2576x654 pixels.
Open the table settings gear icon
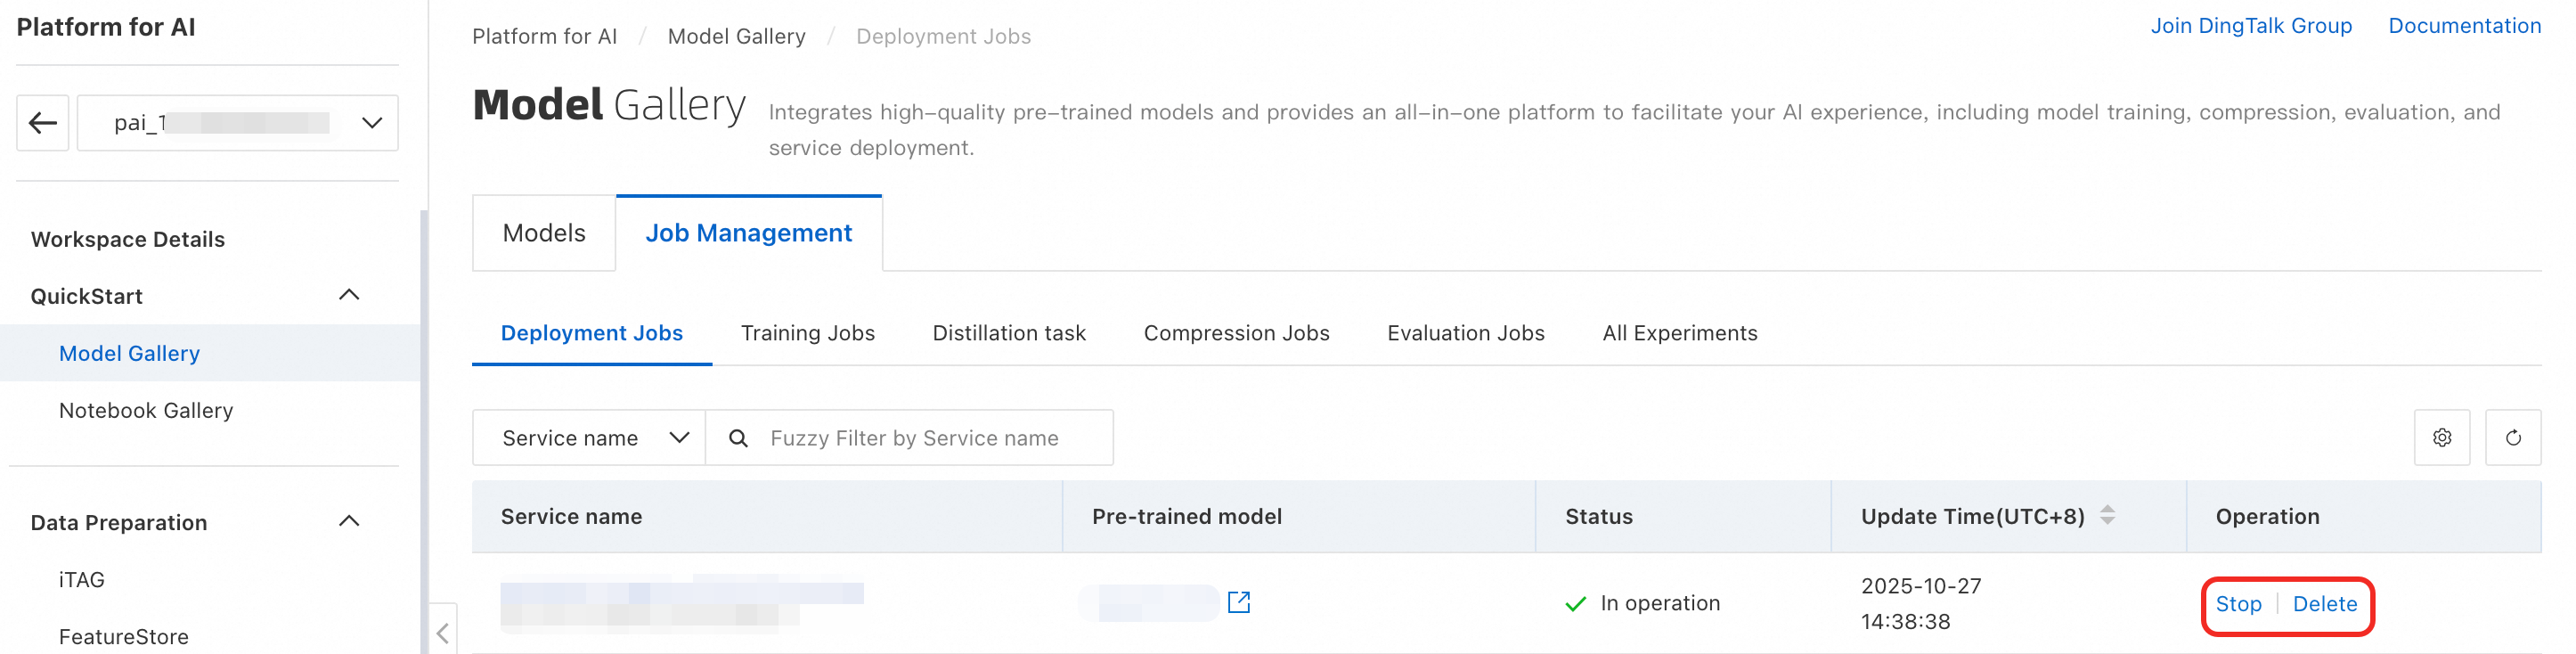(x=2441, y=438)
